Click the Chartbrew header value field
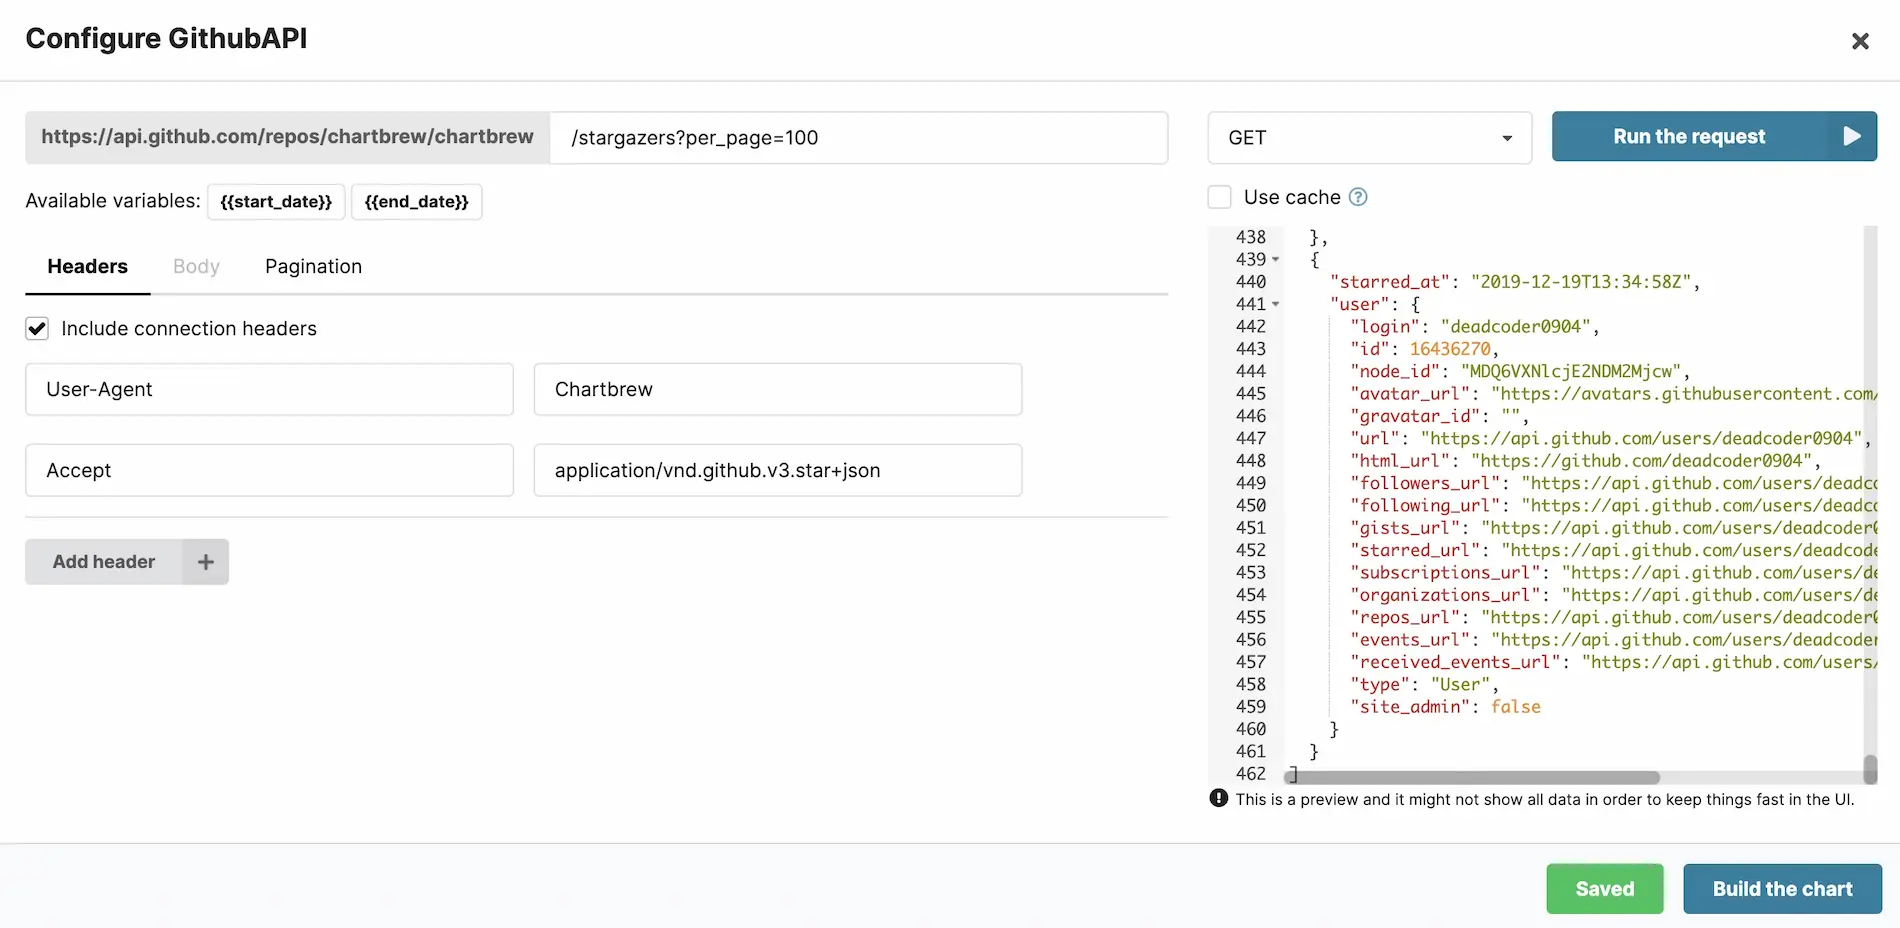This screenshot has width=1900, height=928. [778, 390]
